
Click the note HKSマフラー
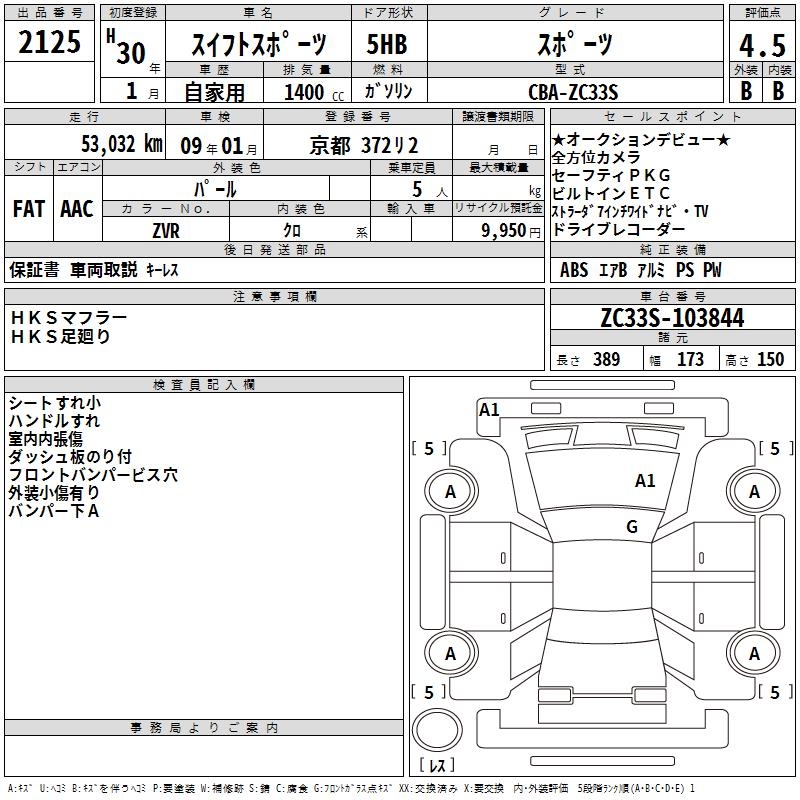pyautogui.click(x=69, y=317)
